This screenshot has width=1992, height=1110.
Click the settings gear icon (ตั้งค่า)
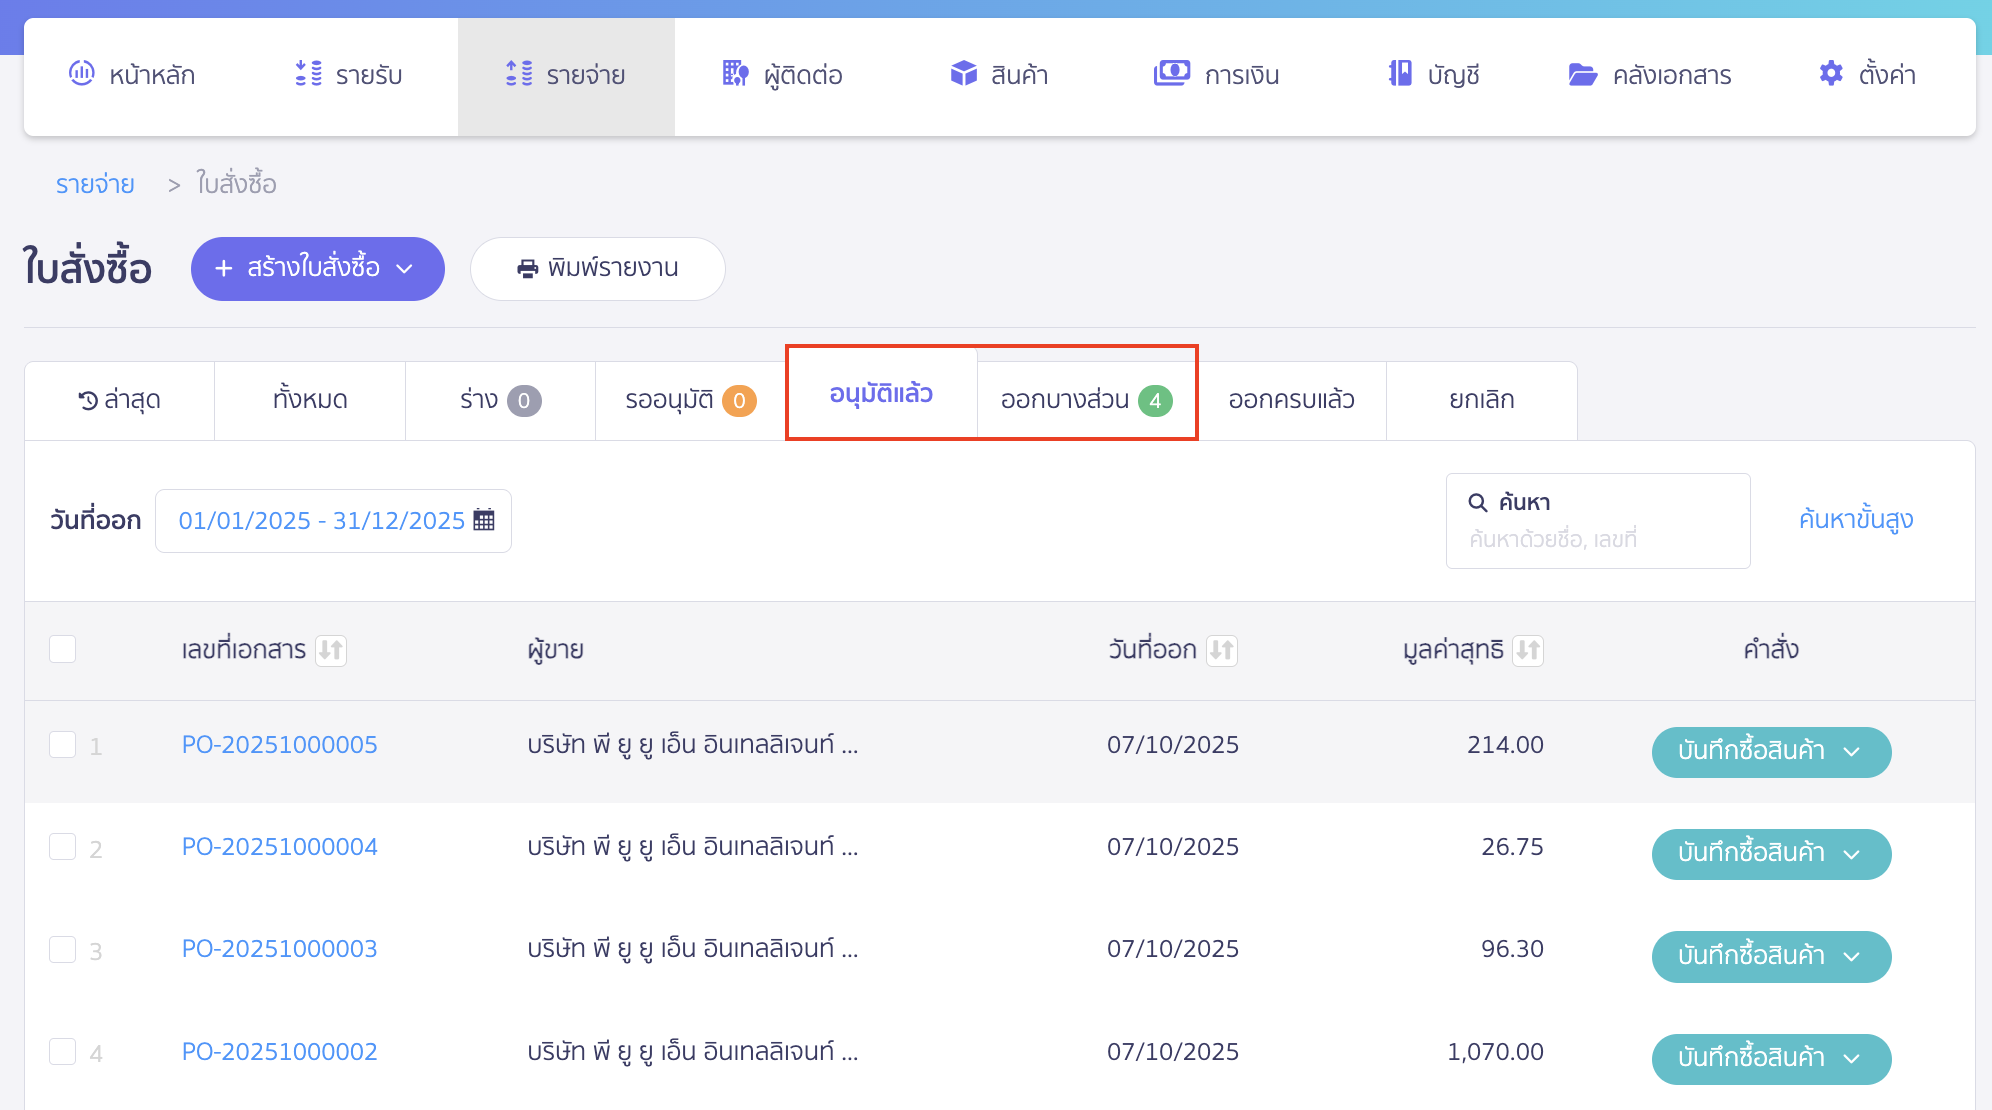pyautogui.click(x=1830, y=73)
